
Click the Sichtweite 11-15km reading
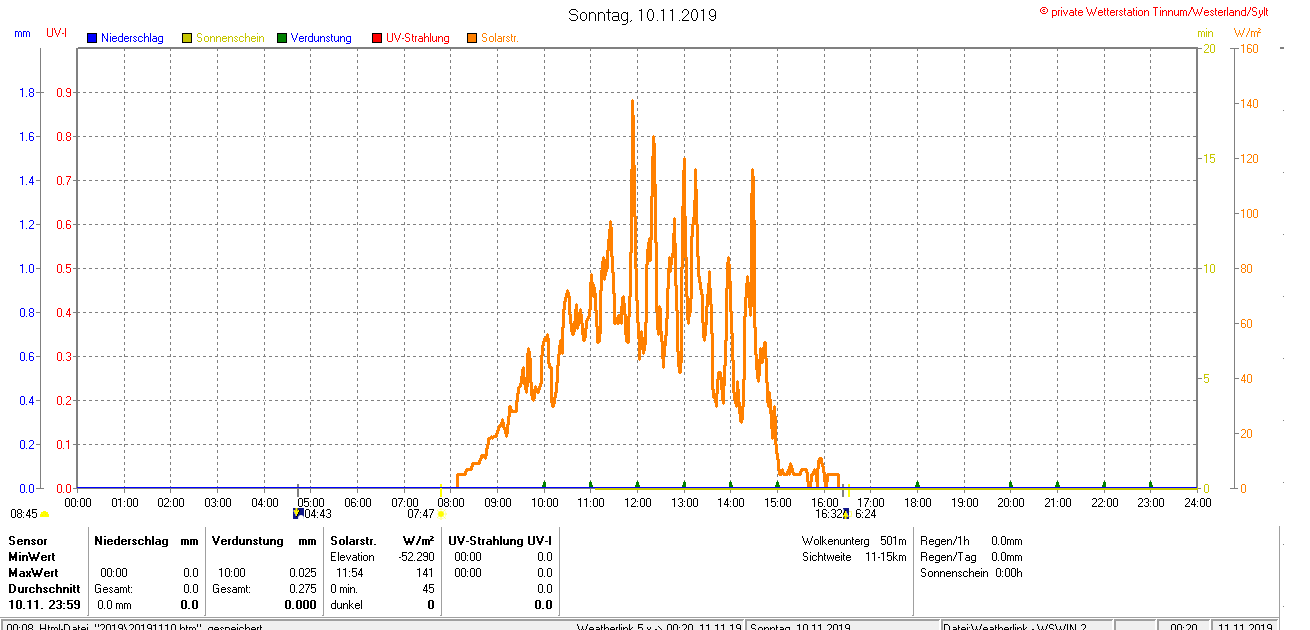(854, 557)
